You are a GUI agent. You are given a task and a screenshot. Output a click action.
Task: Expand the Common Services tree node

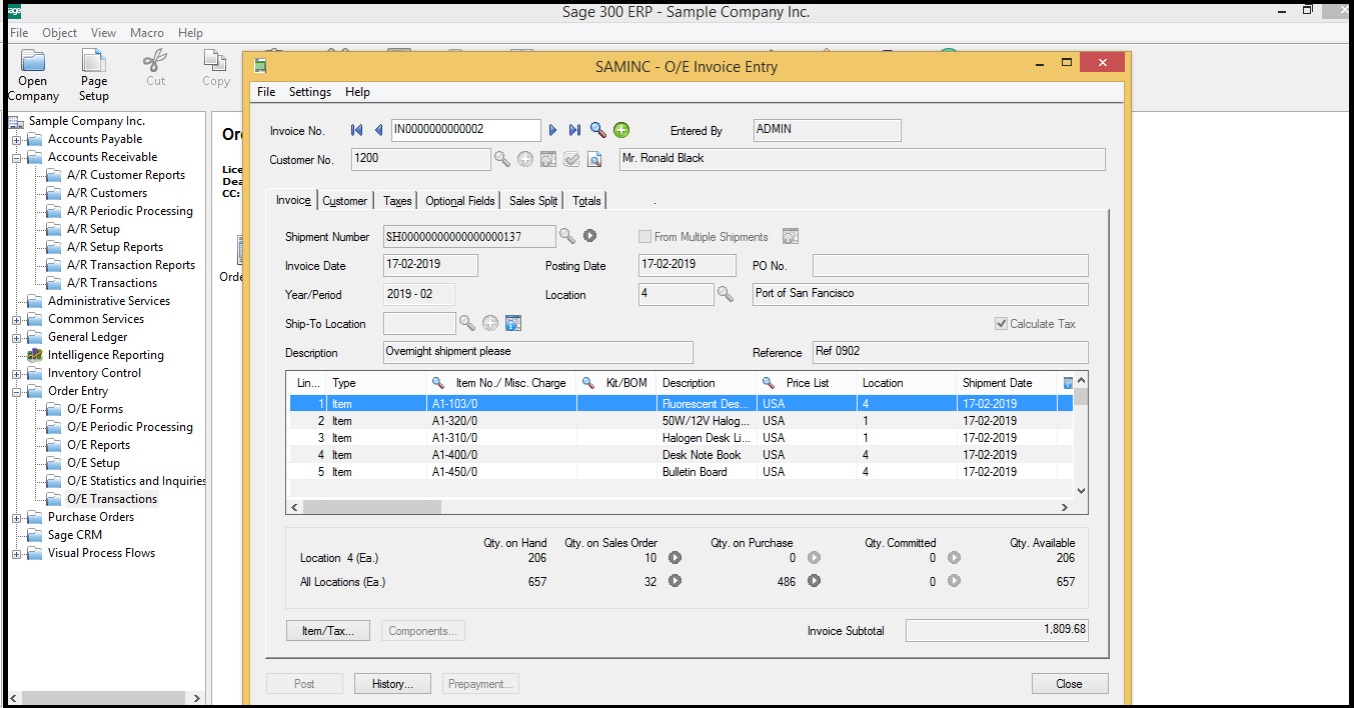16,319
